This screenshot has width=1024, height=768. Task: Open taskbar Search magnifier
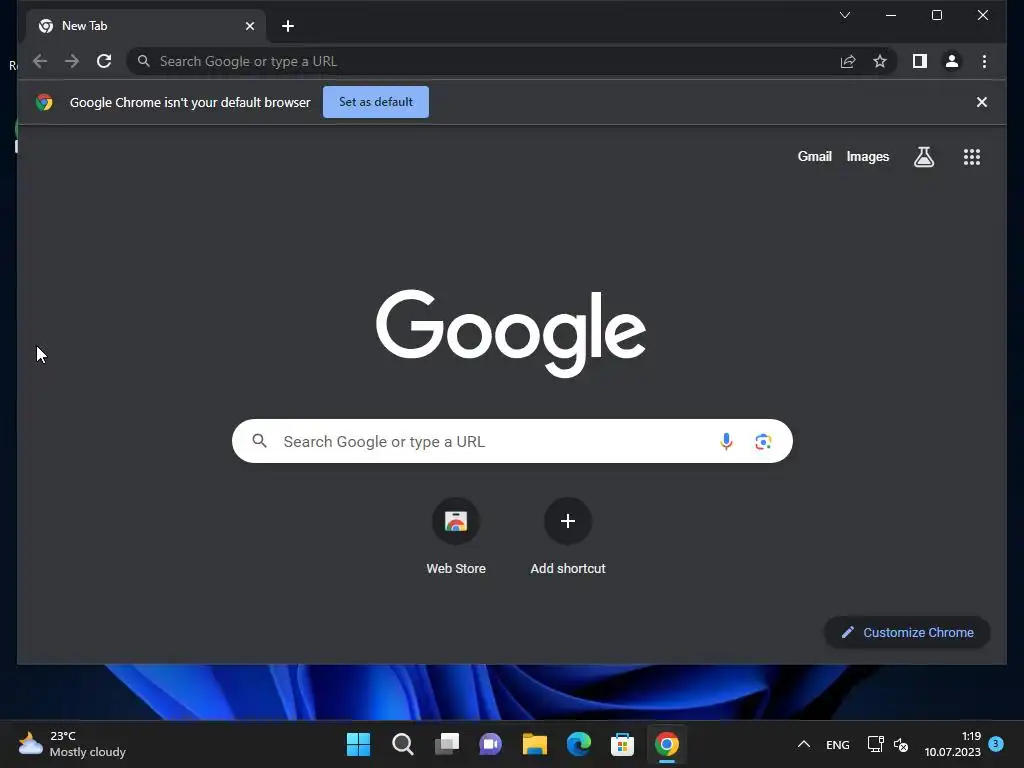402,744
